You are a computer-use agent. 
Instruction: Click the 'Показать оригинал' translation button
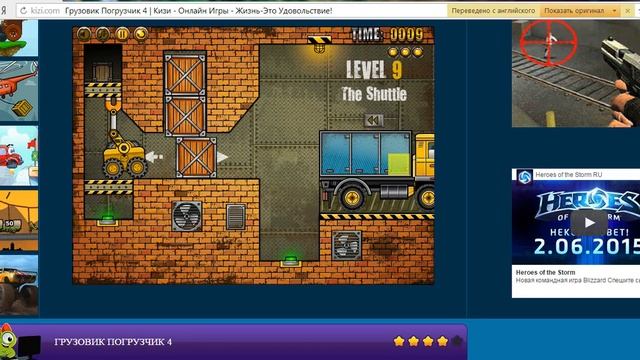tap(574, 11)
